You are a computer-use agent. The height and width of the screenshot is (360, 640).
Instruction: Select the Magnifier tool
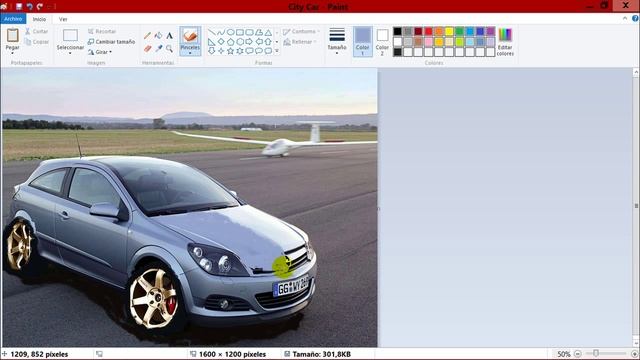coord(169,49)
